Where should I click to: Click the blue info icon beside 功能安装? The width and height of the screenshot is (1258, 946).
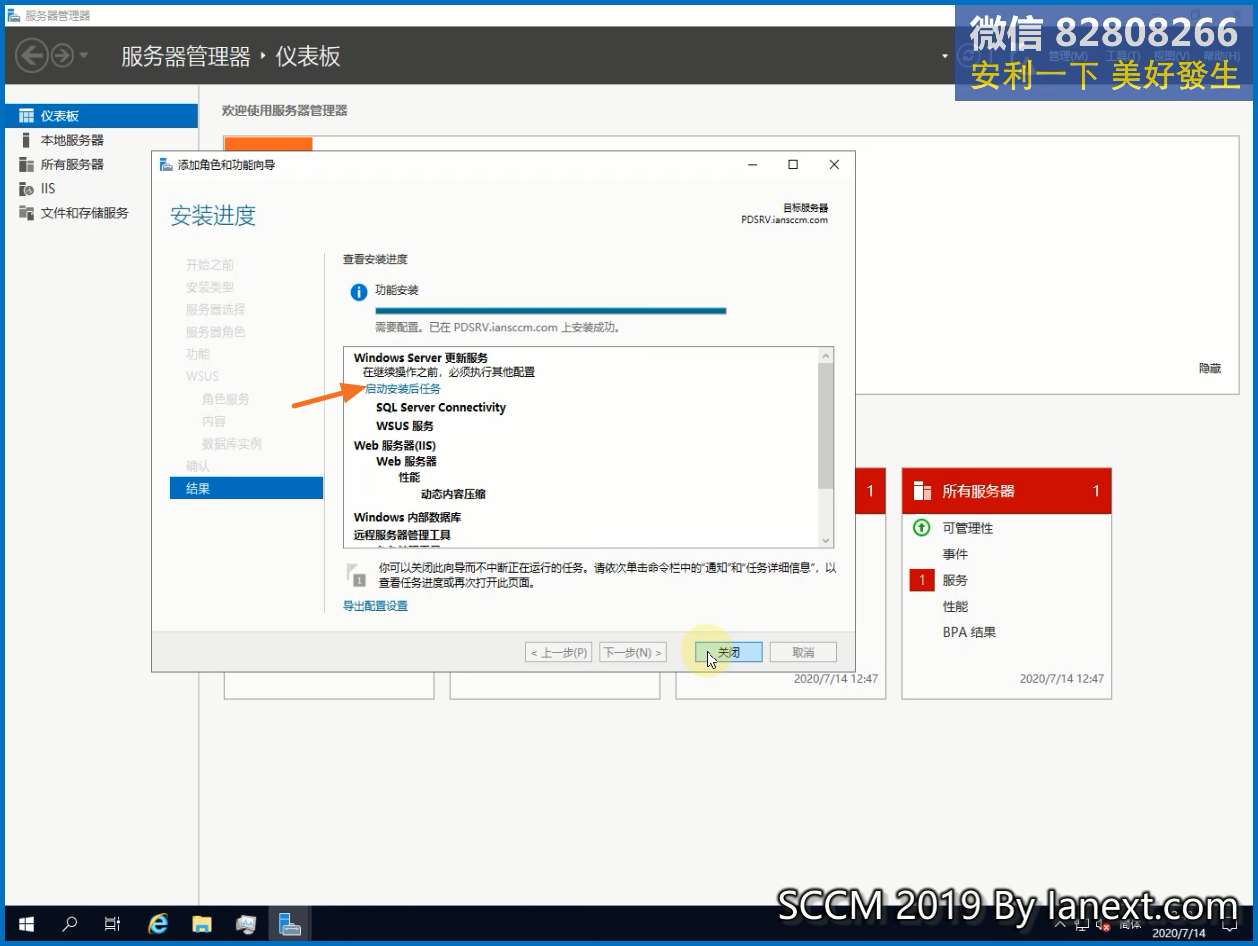(x=358, y=292)
